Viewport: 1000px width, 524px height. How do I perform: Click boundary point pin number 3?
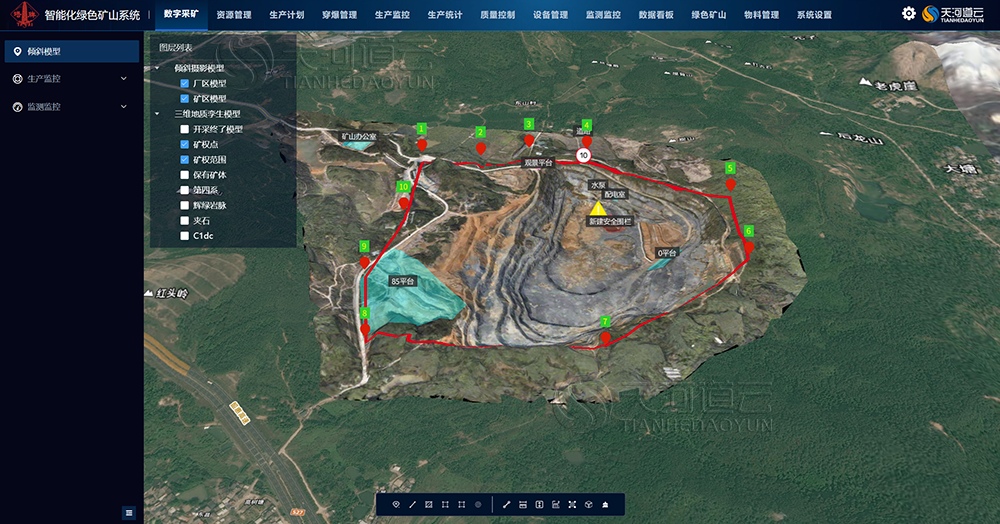point(529,140)
